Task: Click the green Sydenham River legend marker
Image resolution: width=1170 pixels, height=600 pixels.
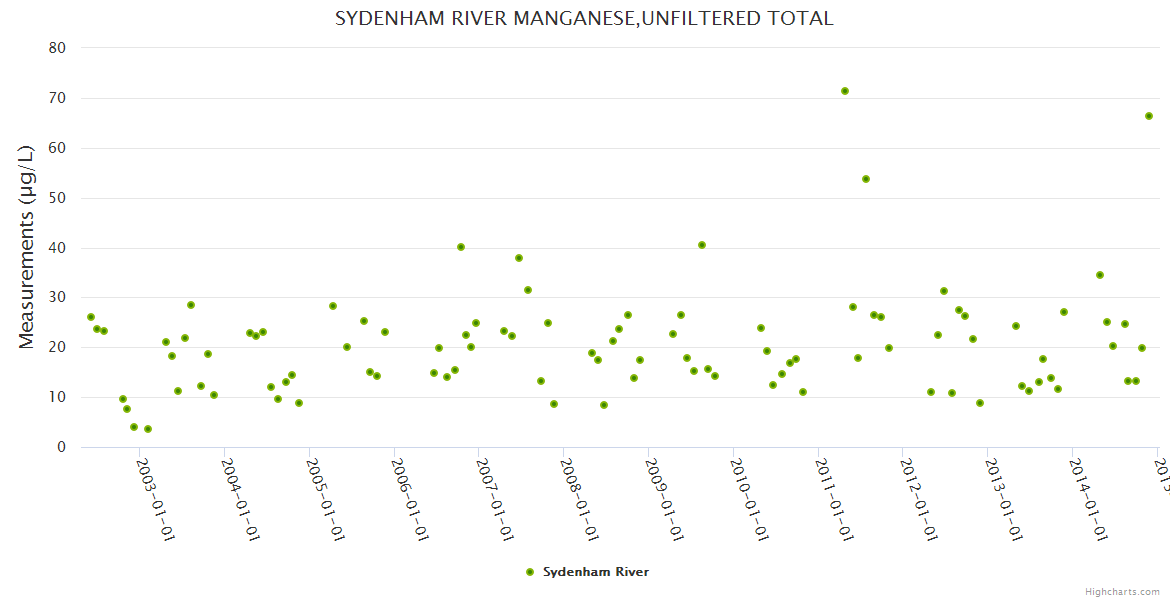Action: tap(530, 572)
